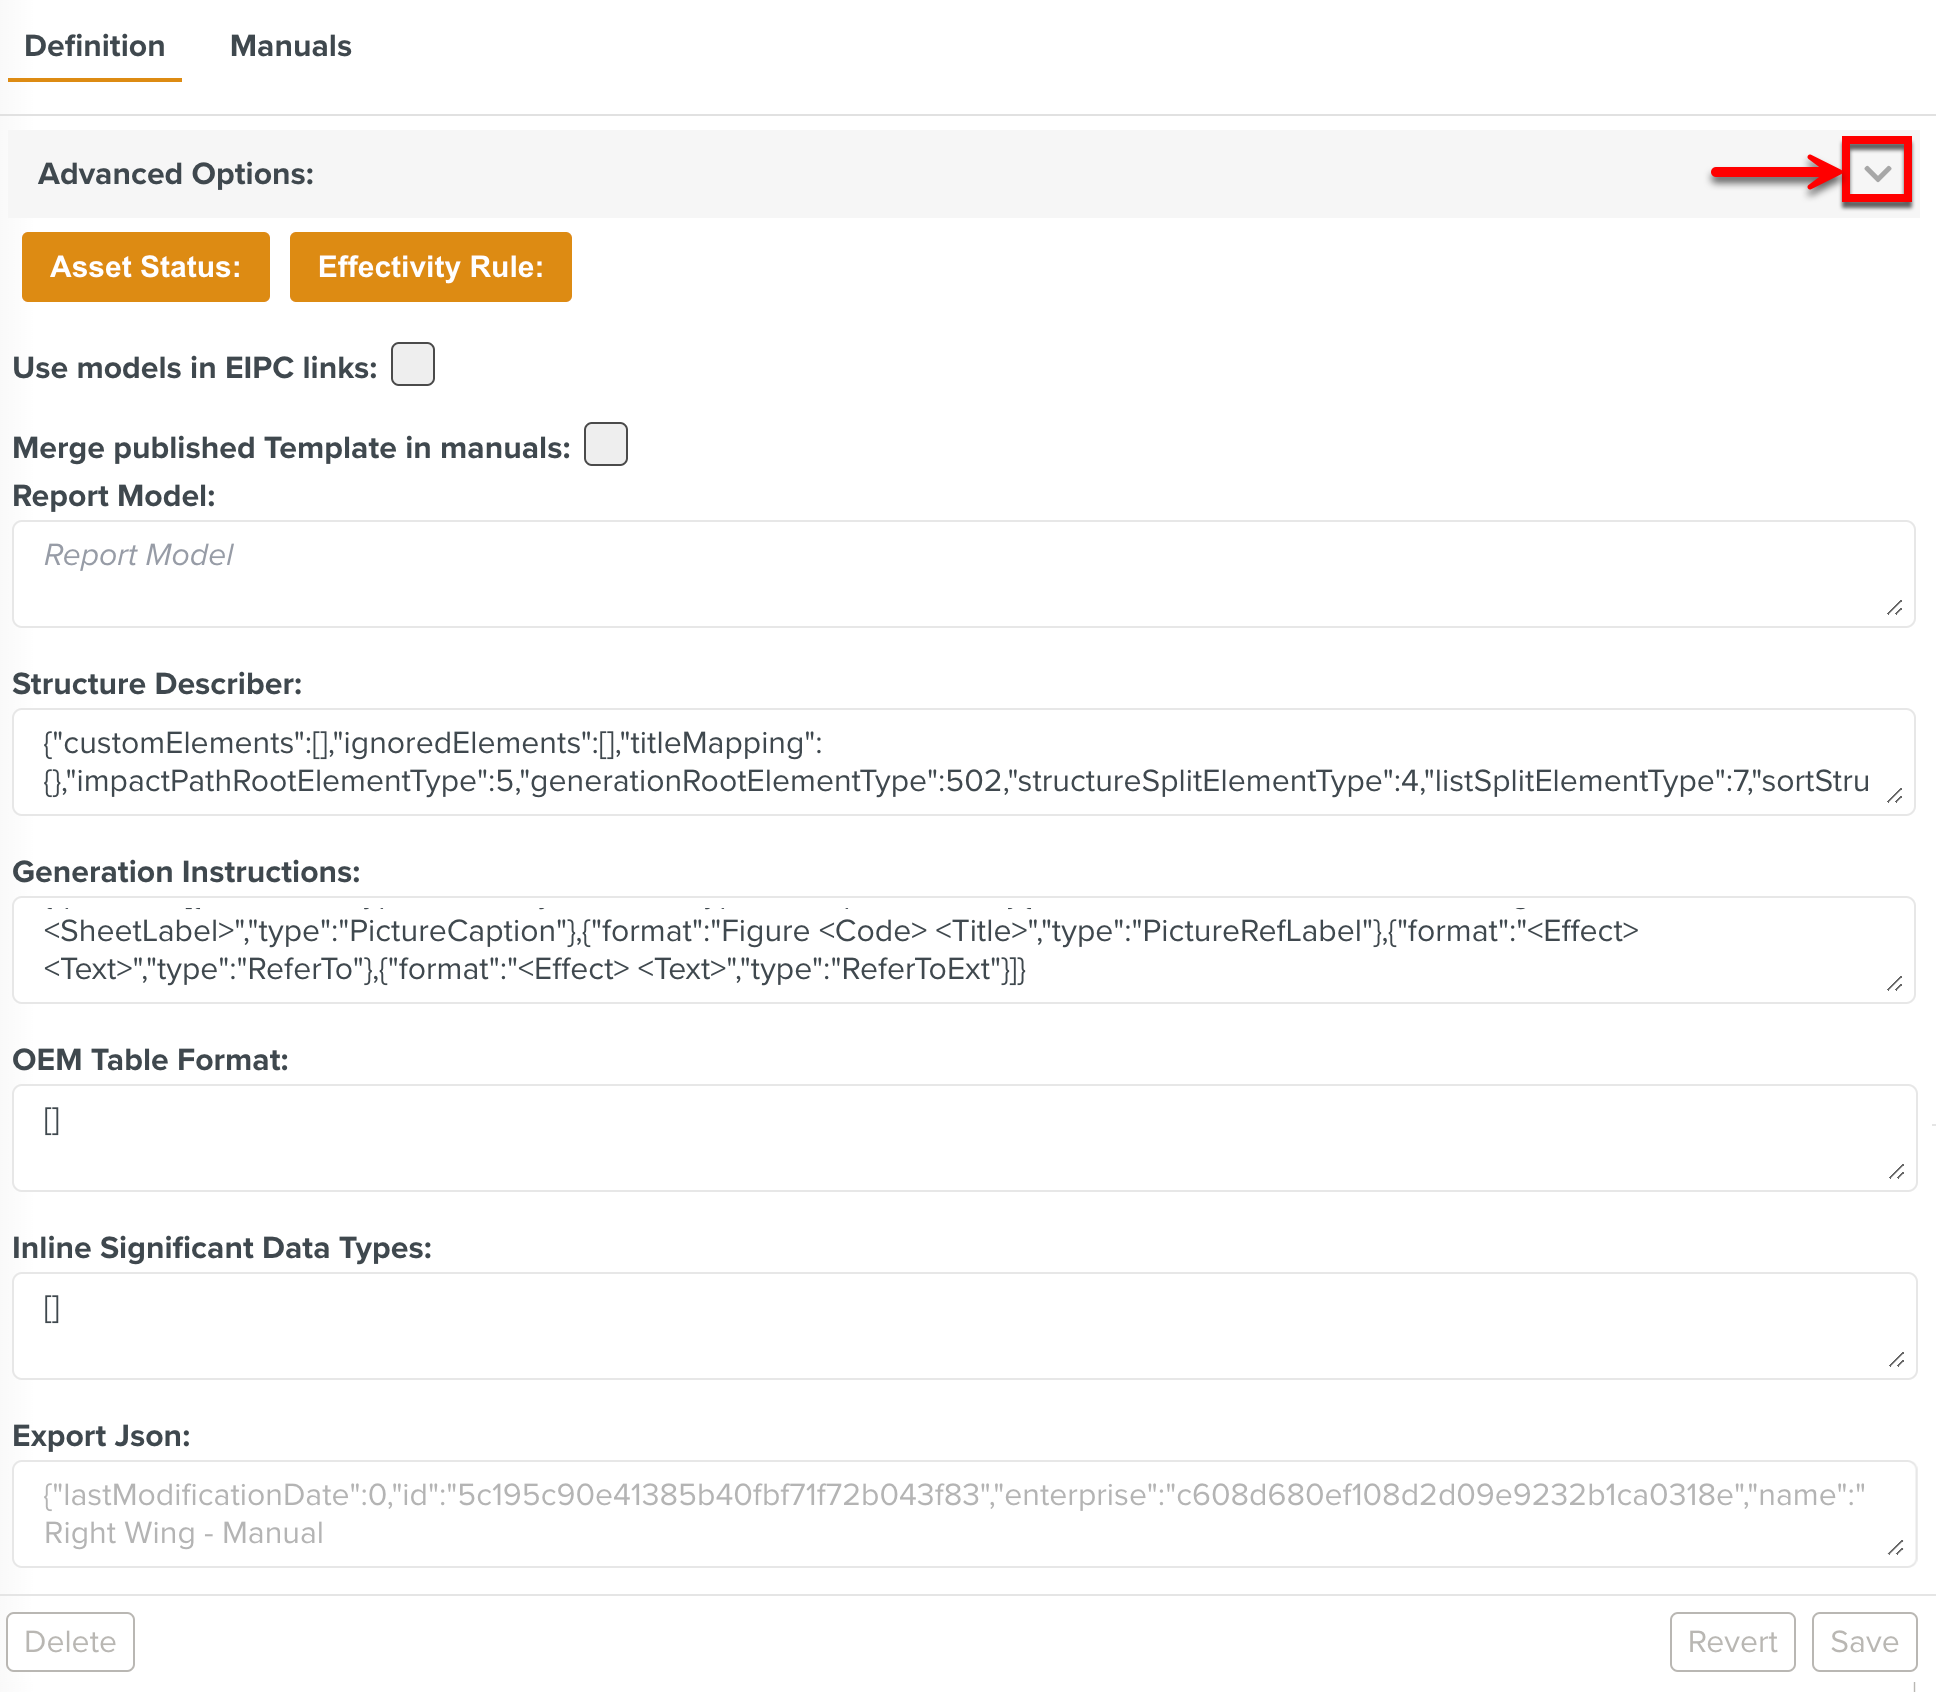Click the Advanced Options header label
This screenshot has height=1692, width=1936.
point(176,174)
